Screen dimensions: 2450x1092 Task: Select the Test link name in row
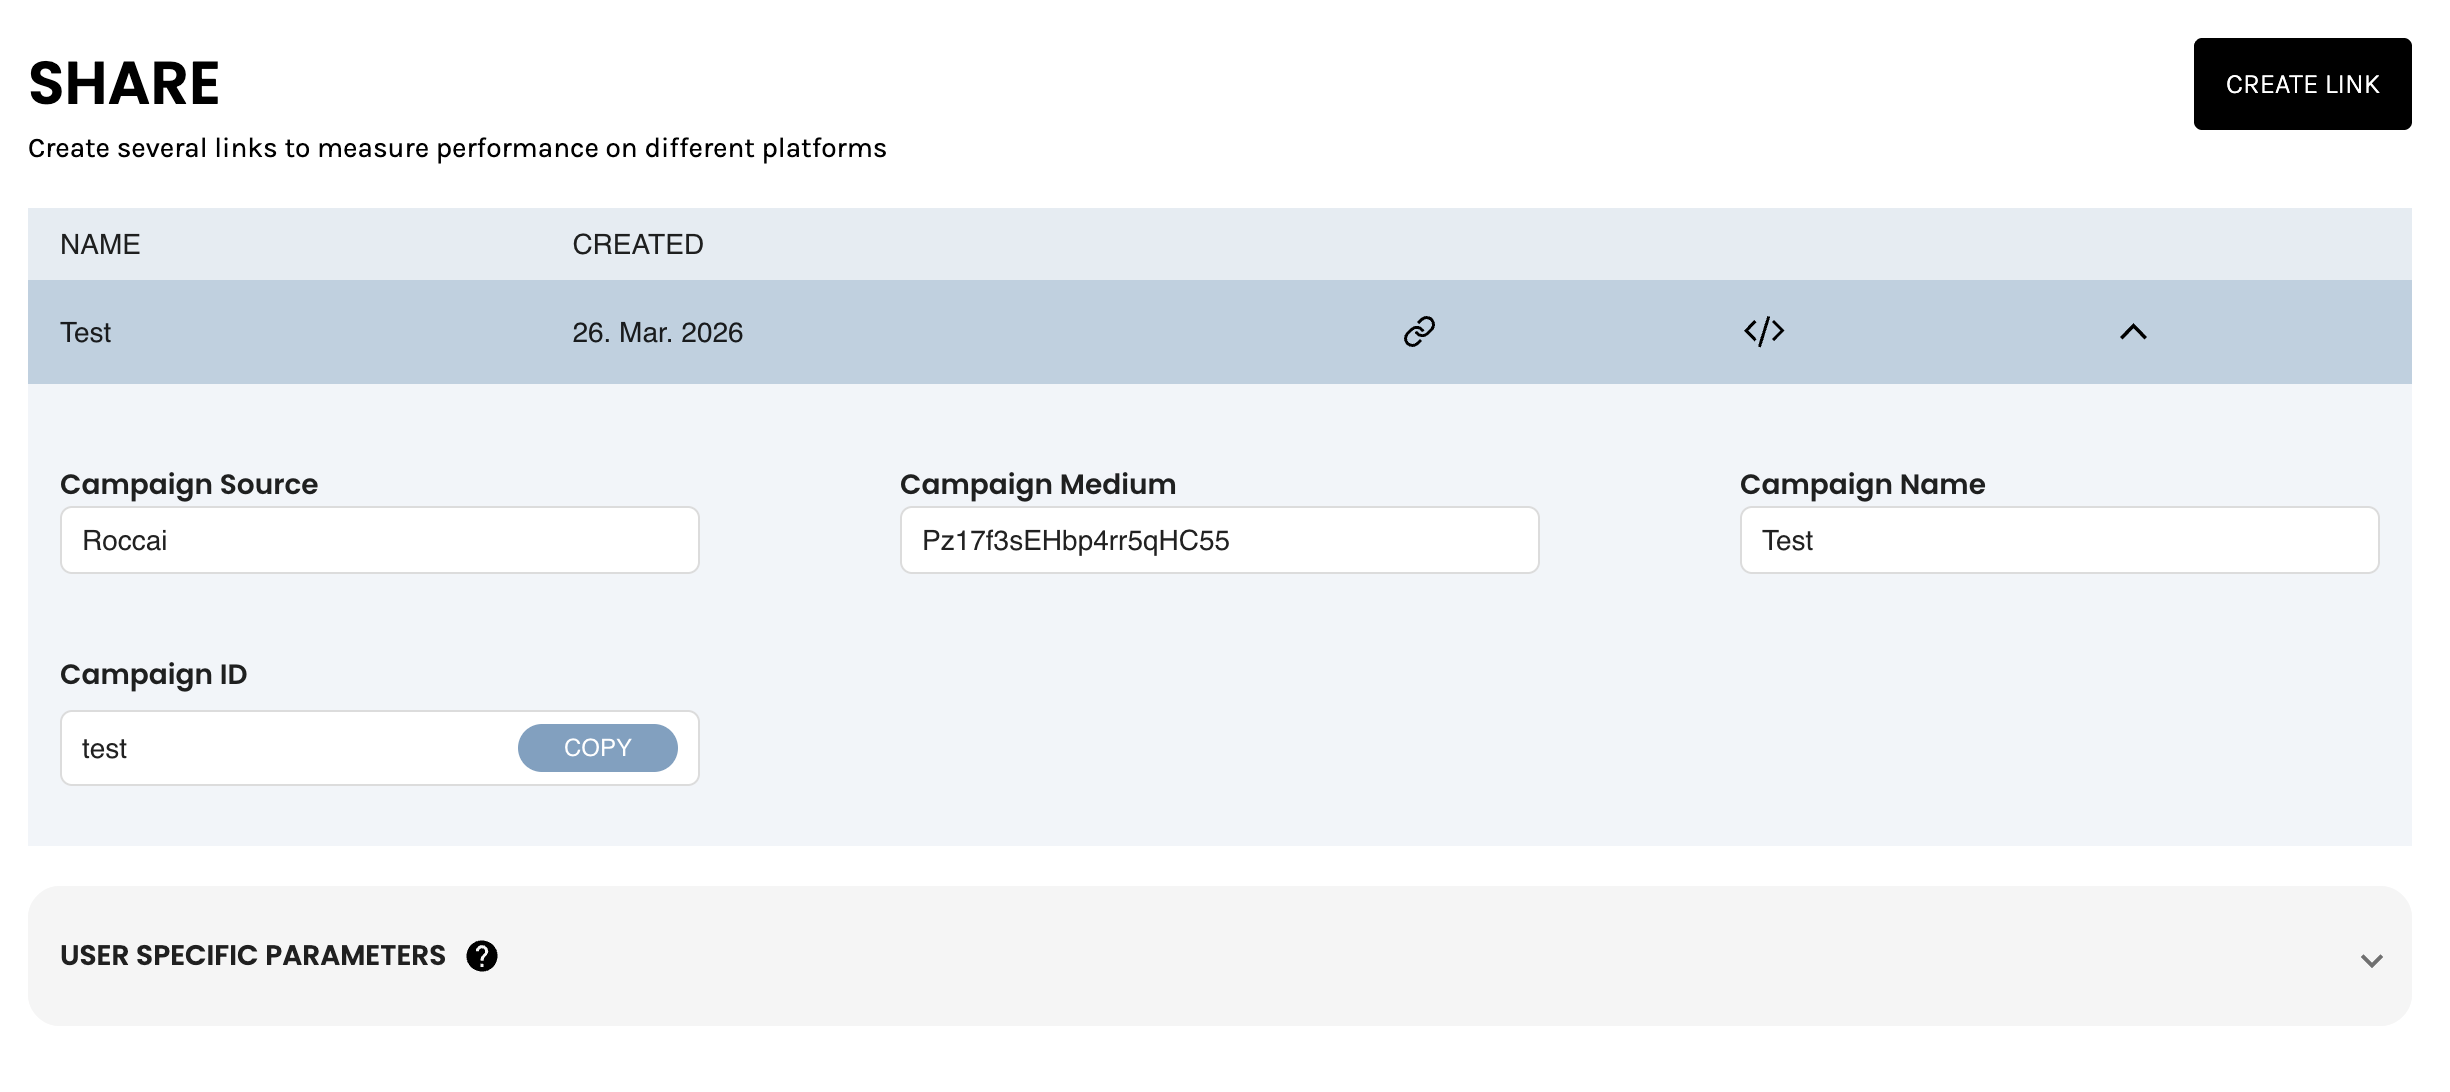pos(86,333)
